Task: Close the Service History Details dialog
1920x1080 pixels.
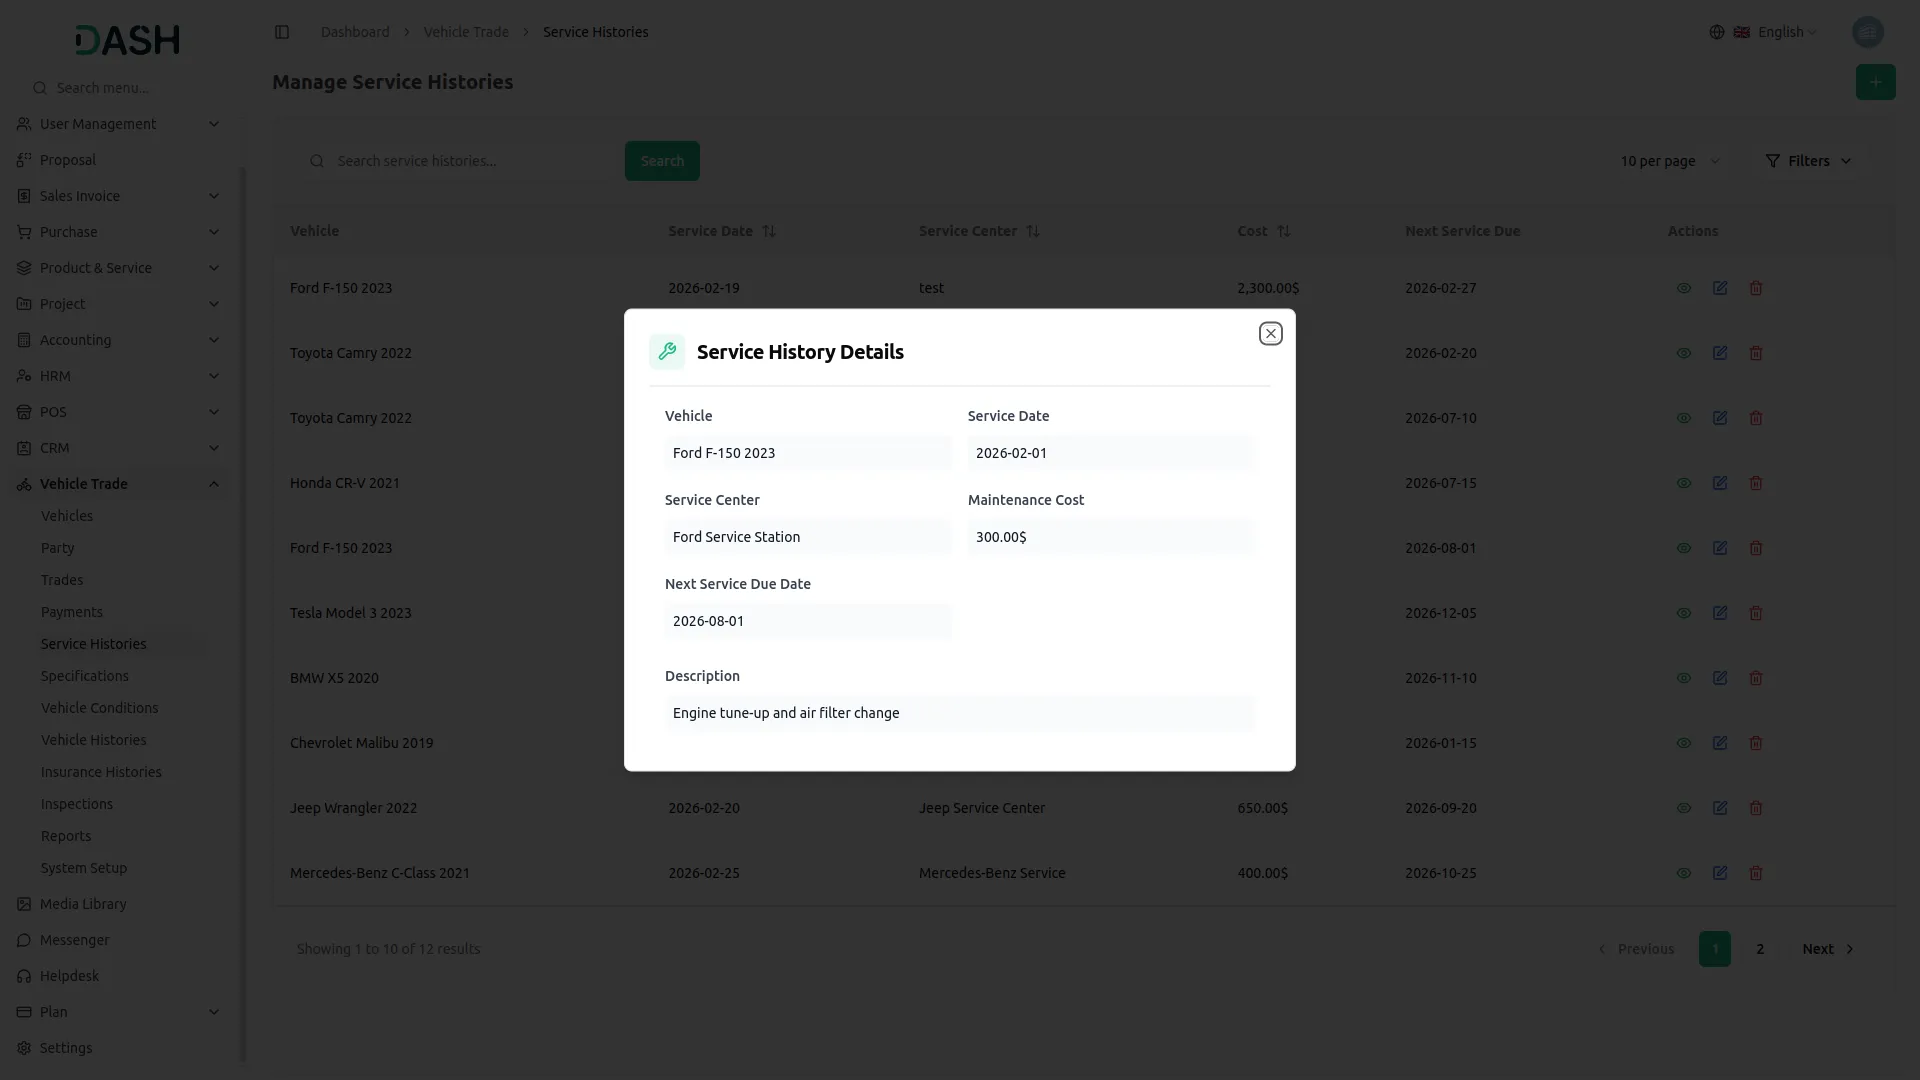Action: coord(1270,333)
